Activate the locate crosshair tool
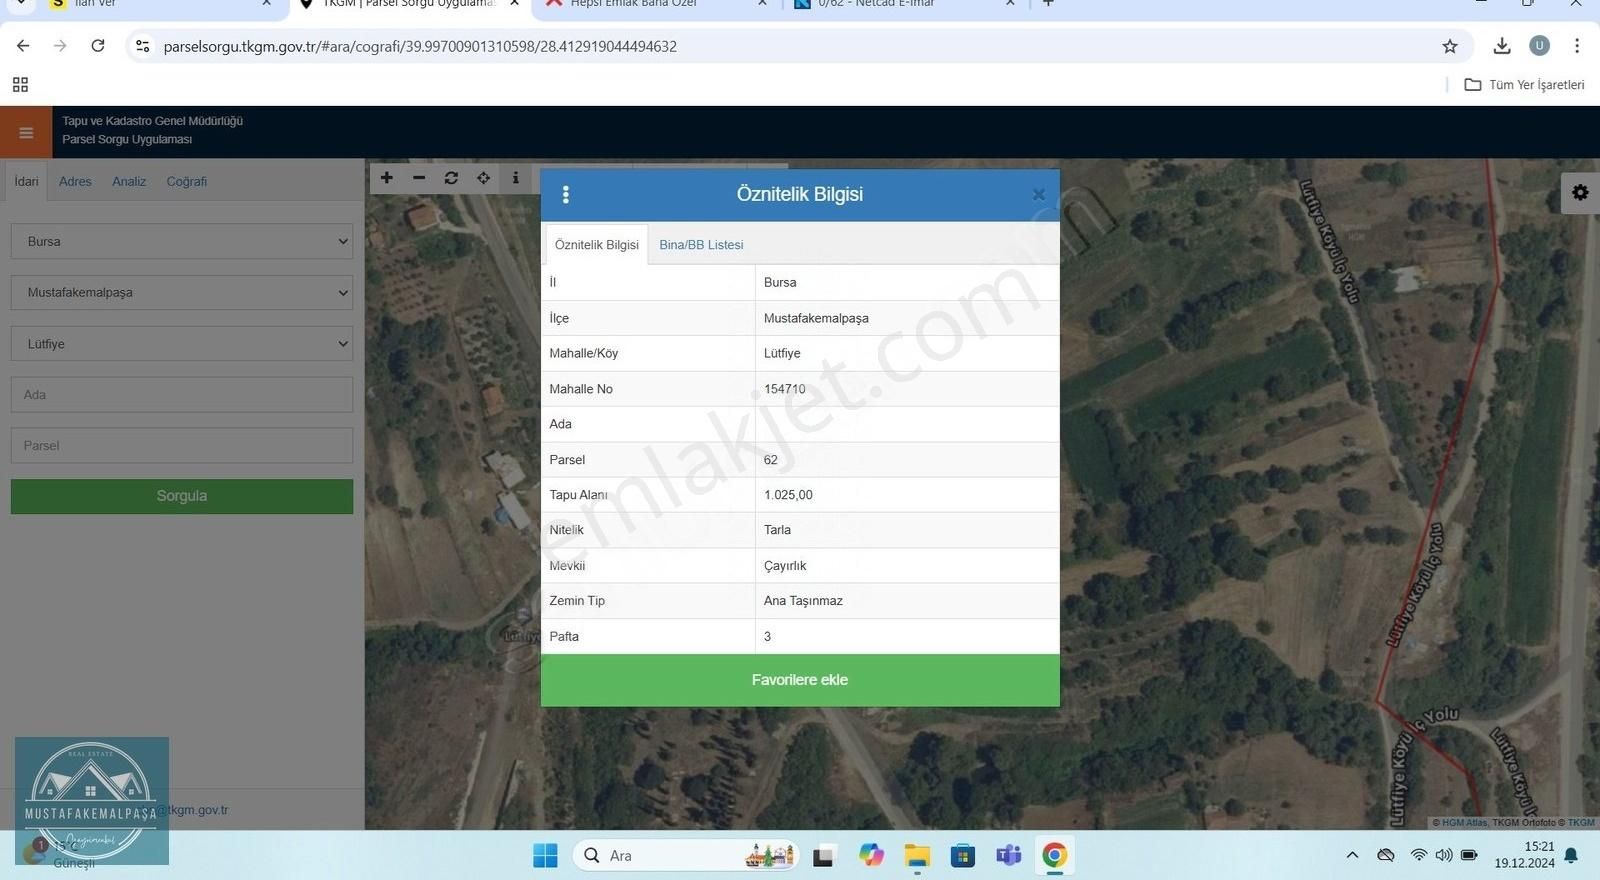The image size is (1600, 880). (483, 178)
